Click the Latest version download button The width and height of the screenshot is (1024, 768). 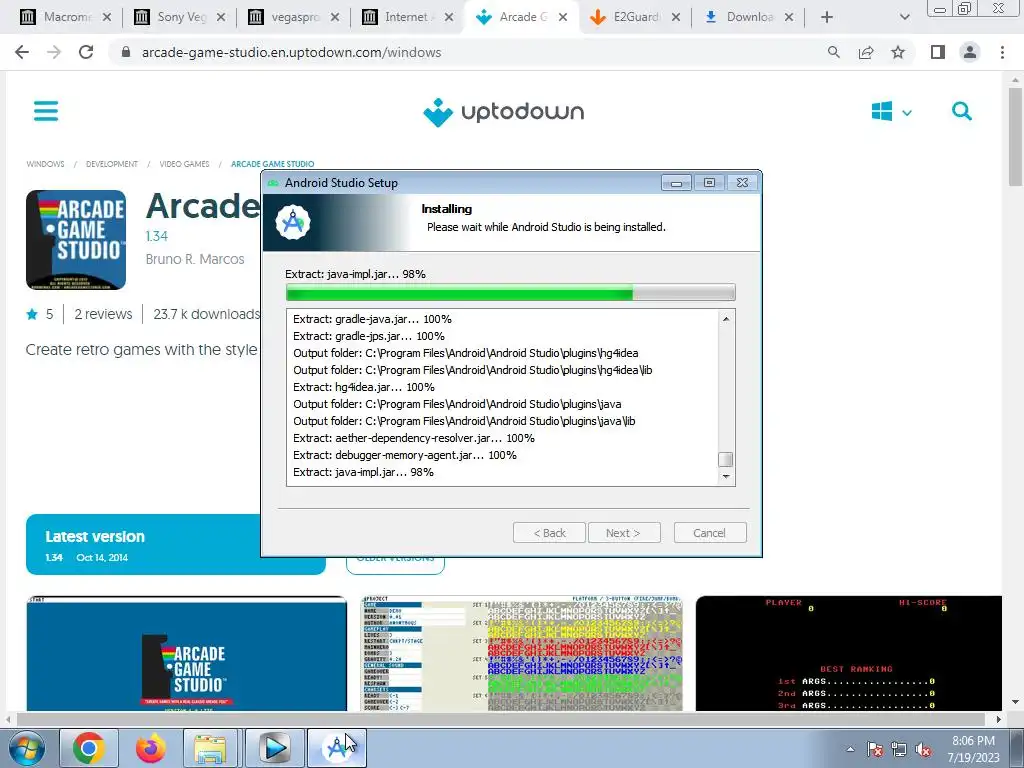click(176, 544)
